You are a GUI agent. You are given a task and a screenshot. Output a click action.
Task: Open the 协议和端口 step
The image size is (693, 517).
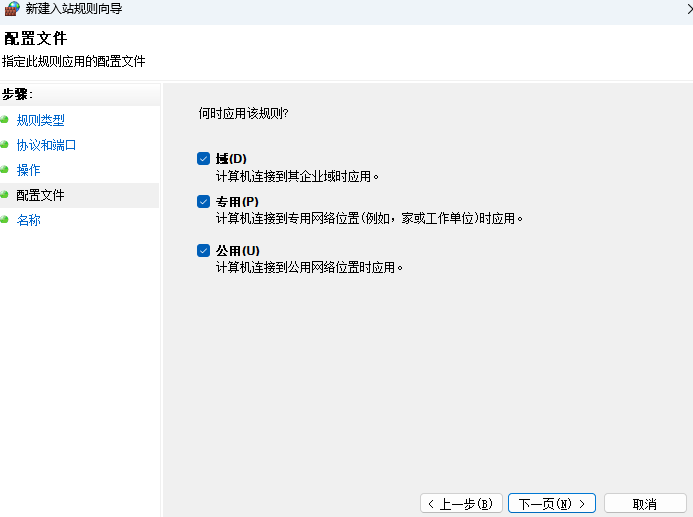pos(46,145)
